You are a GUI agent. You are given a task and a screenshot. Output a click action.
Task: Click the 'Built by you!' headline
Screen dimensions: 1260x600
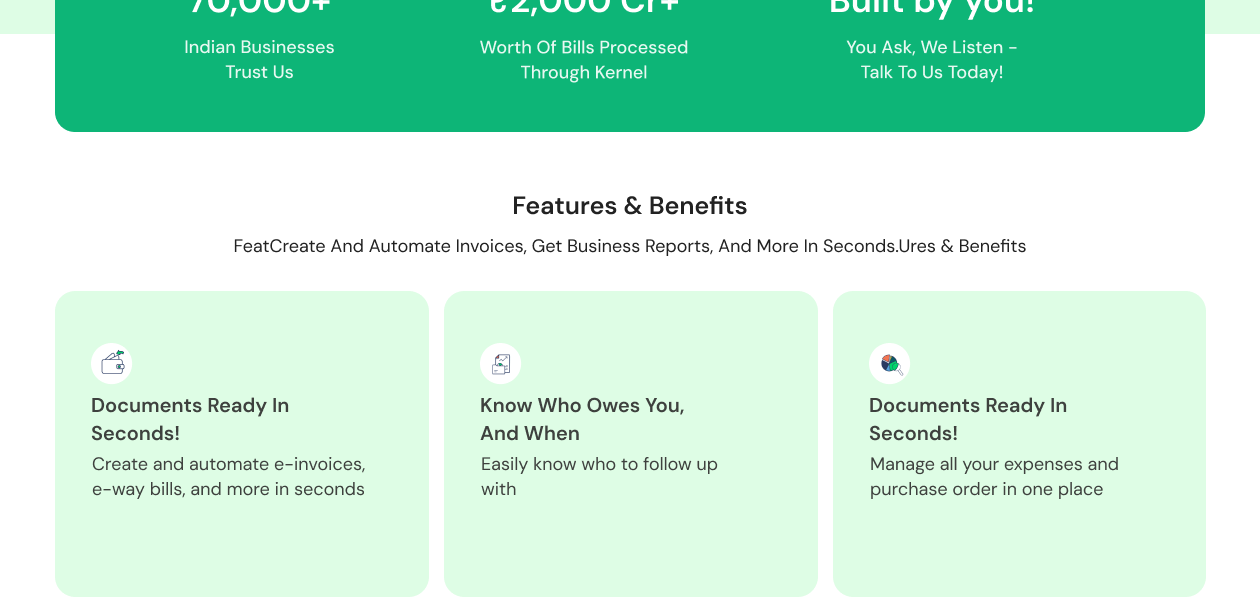(x=932, y=8)
